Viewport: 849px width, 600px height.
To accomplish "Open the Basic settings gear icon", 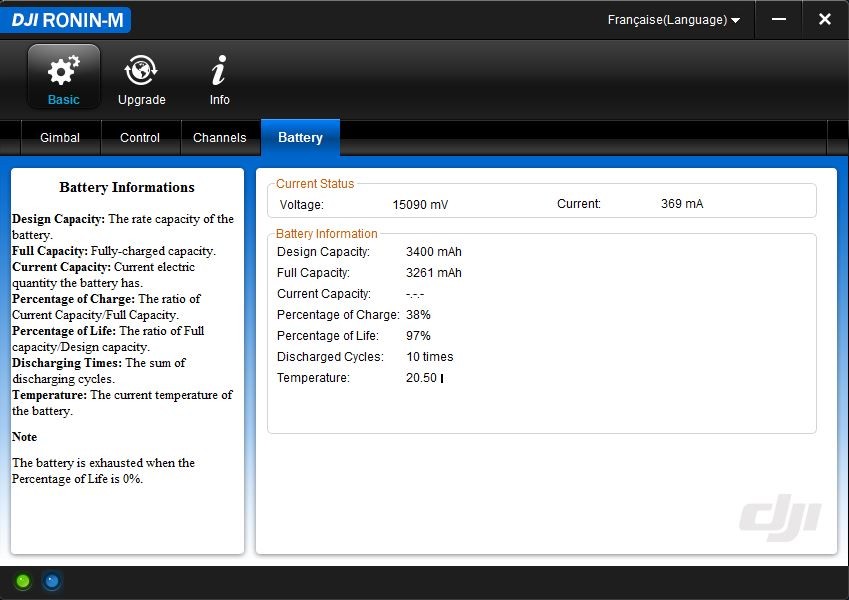I will [64, 76].
